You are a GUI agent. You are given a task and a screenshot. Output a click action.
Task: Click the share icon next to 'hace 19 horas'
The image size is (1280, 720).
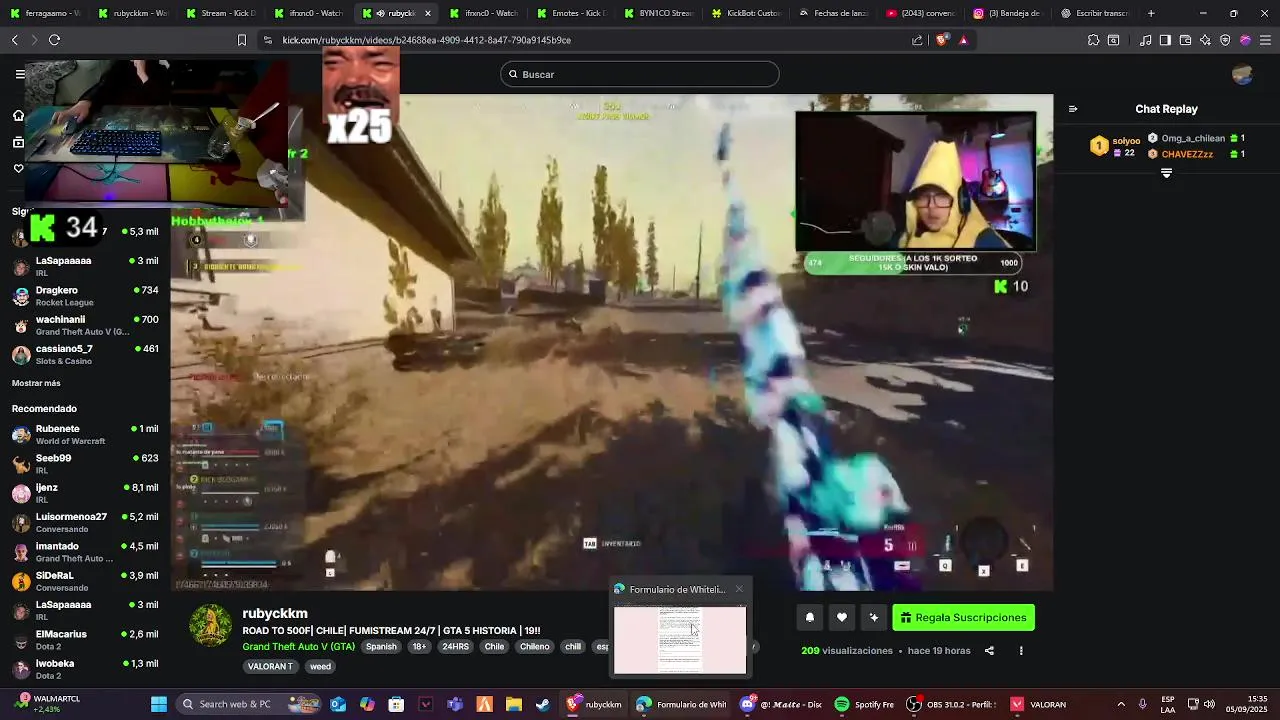(989, 651)
